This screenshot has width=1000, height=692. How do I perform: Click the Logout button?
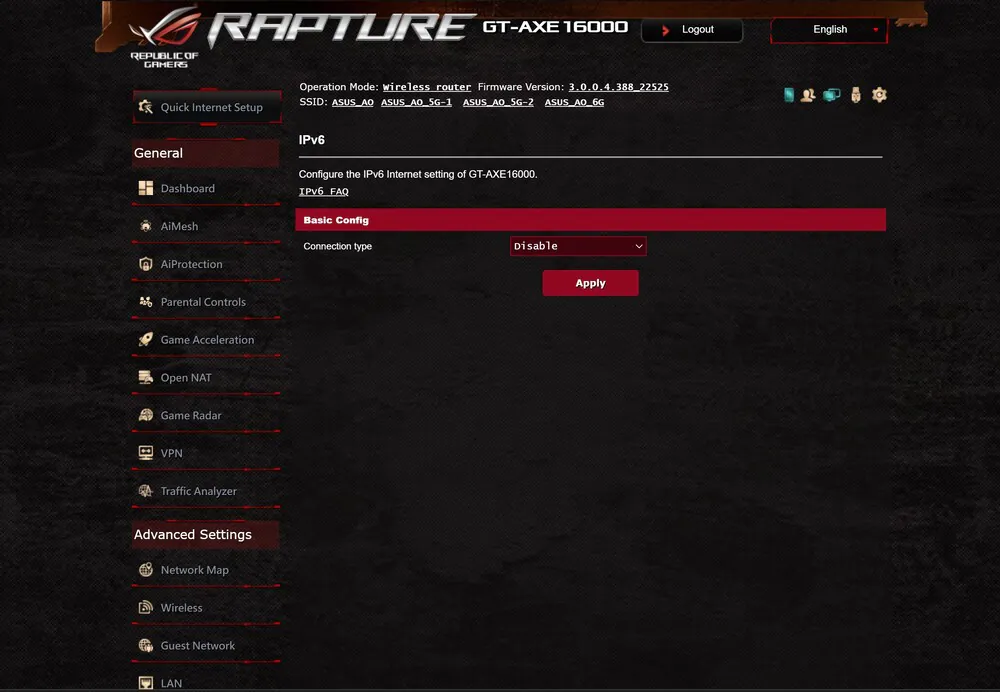(x=692, y=30)
